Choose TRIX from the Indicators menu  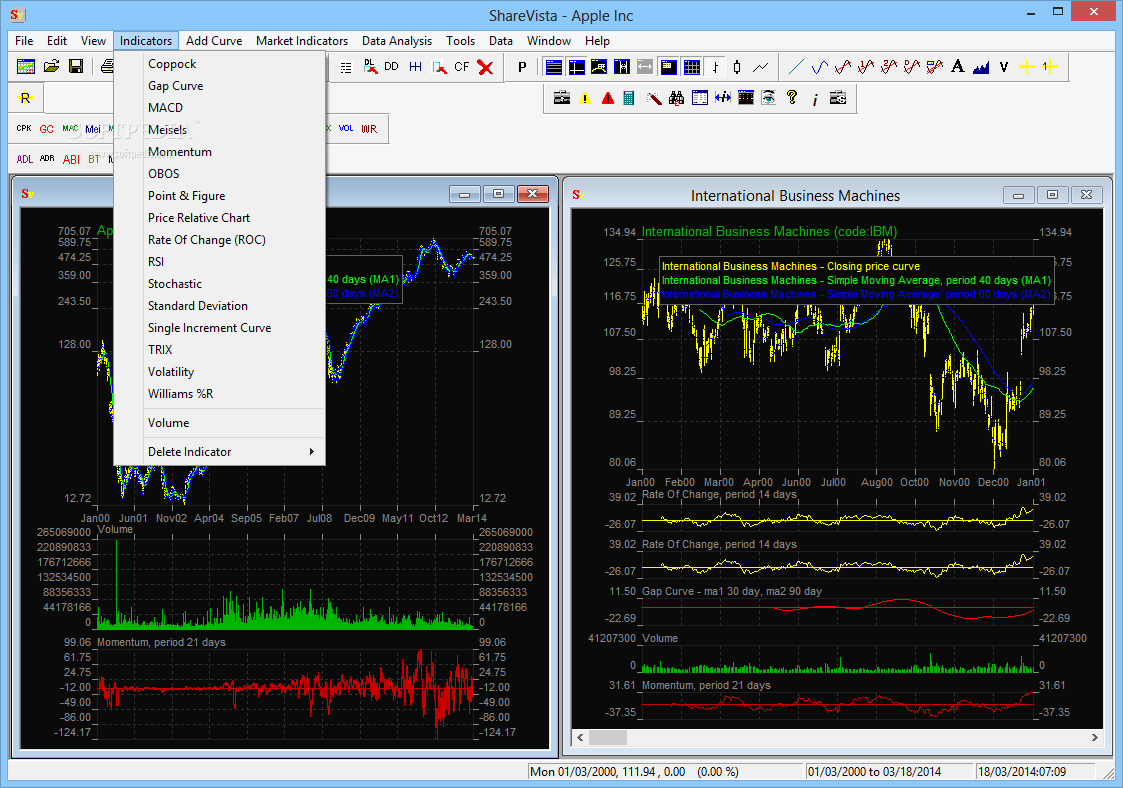coord(219,350)
